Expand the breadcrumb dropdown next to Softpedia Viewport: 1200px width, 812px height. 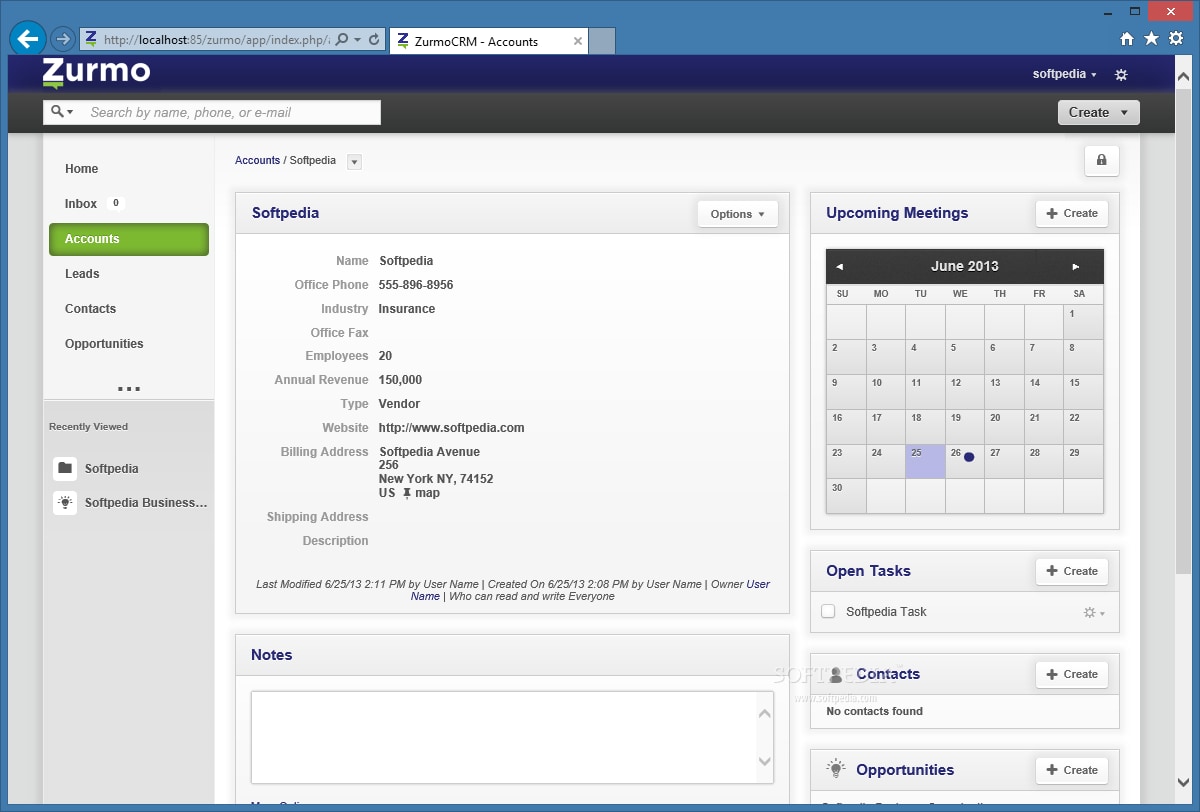click(x=354, y=162)
